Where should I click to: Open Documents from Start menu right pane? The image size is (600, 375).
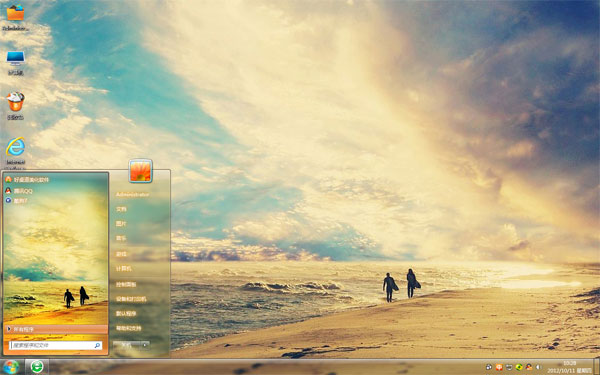pos(121,209)
